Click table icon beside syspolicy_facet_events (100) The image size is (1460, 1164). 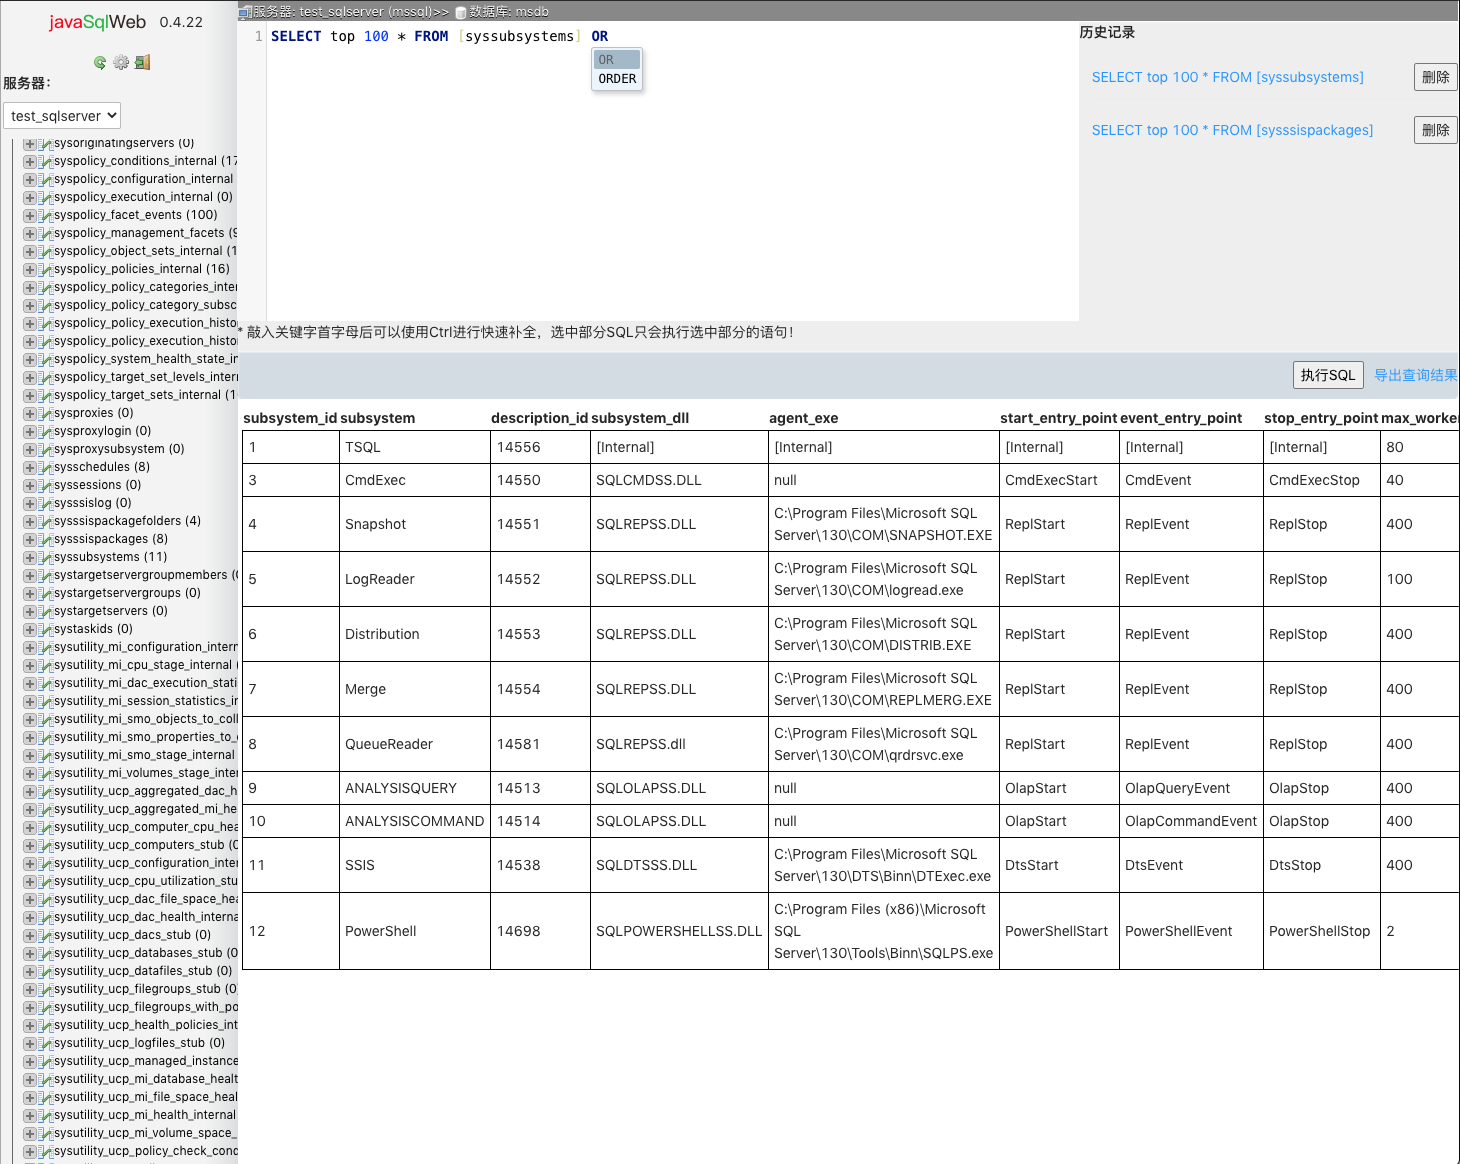pyautogui.click(x=46, y=216)
